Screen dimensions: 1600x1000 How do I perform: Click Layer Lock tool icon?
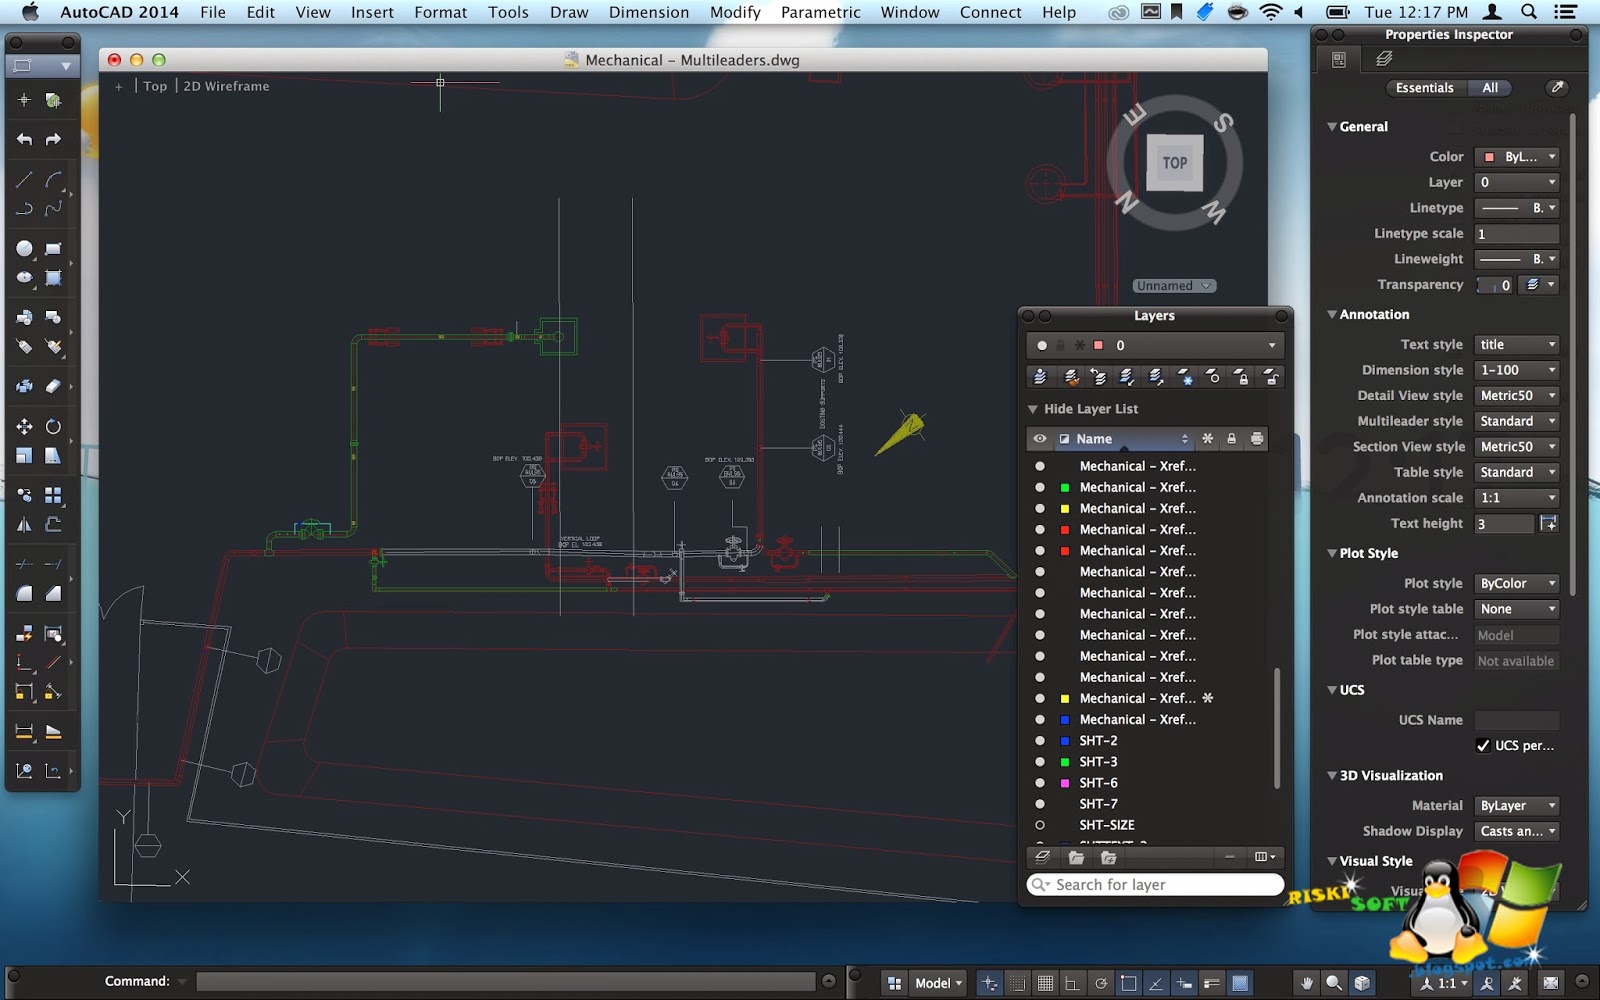coord(1242,377)
